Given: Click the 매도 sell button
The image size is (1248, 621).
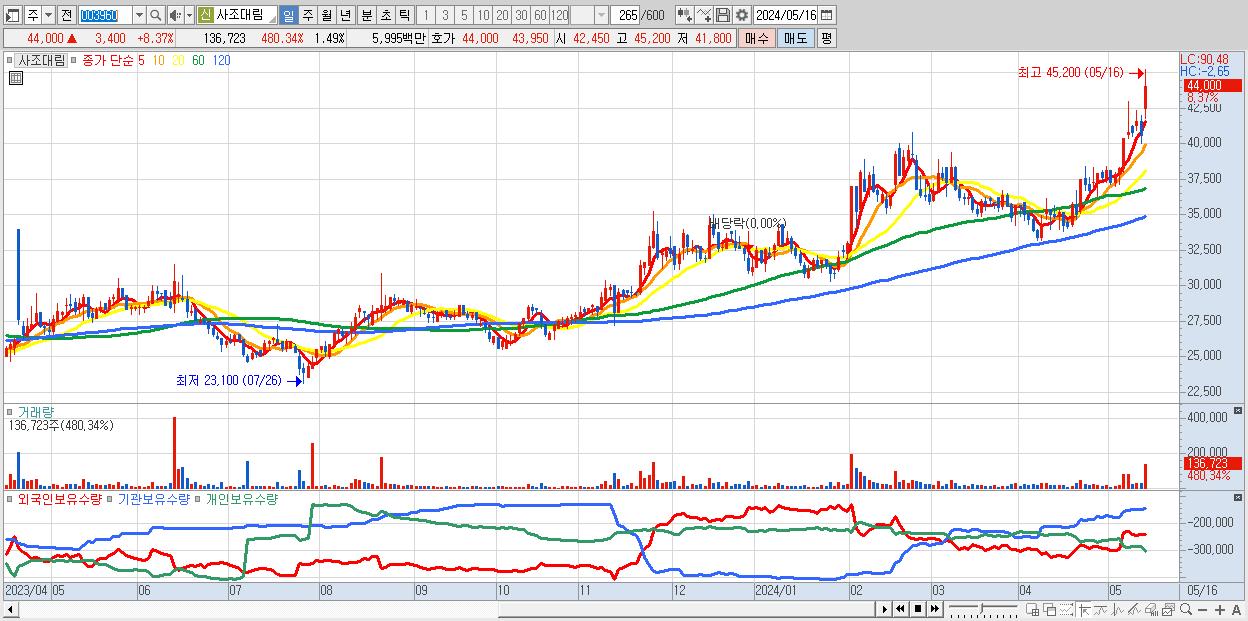Looking at the screenshot, I should [x=796, y=38].
